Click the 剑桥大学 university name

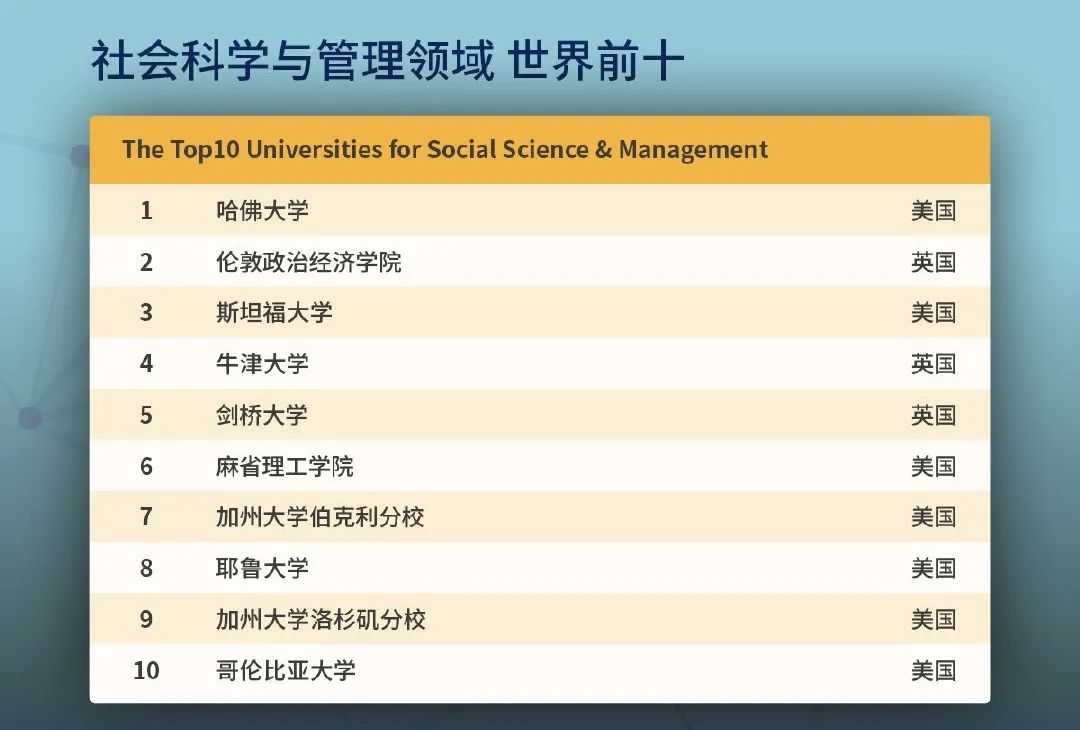[262, 415]
